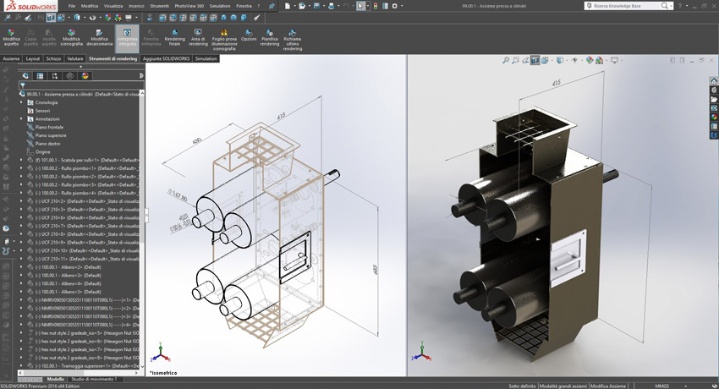Expand the Scatola per rulli component
This screenshot has height=389, width=719.
(x=21, y=160)
